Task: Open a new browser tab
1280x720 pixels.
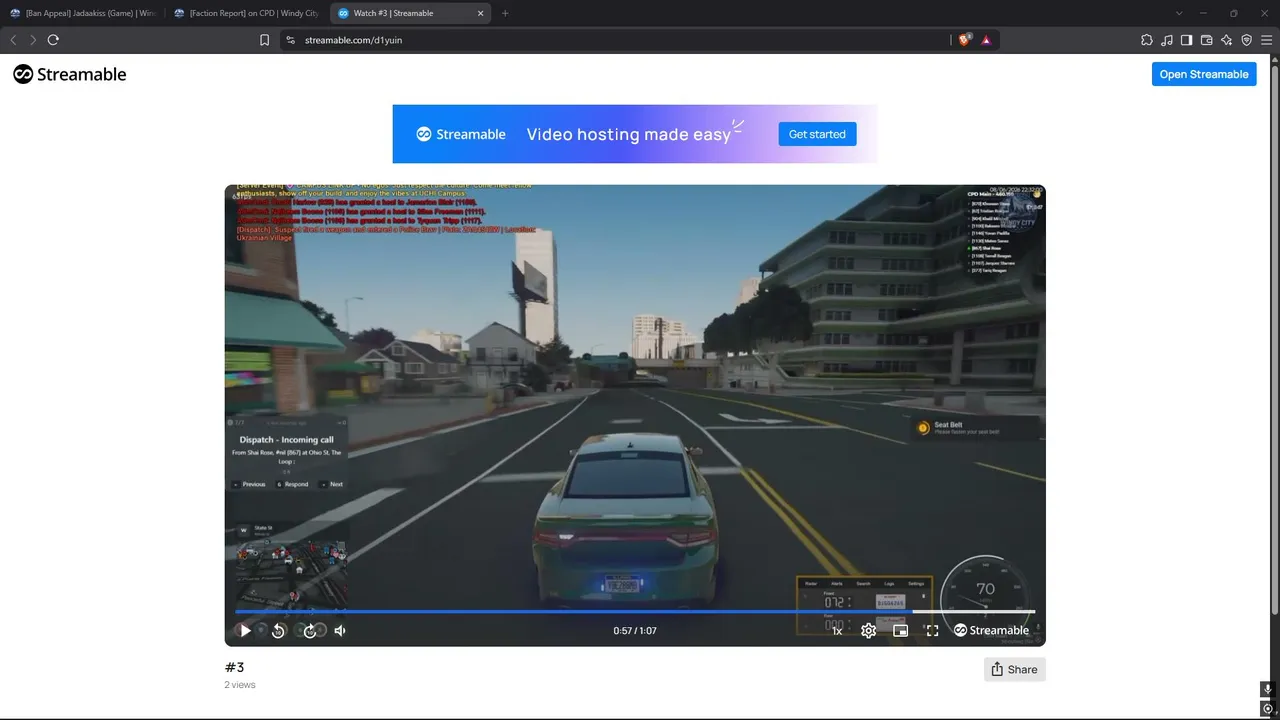Action: click(505, 13)
